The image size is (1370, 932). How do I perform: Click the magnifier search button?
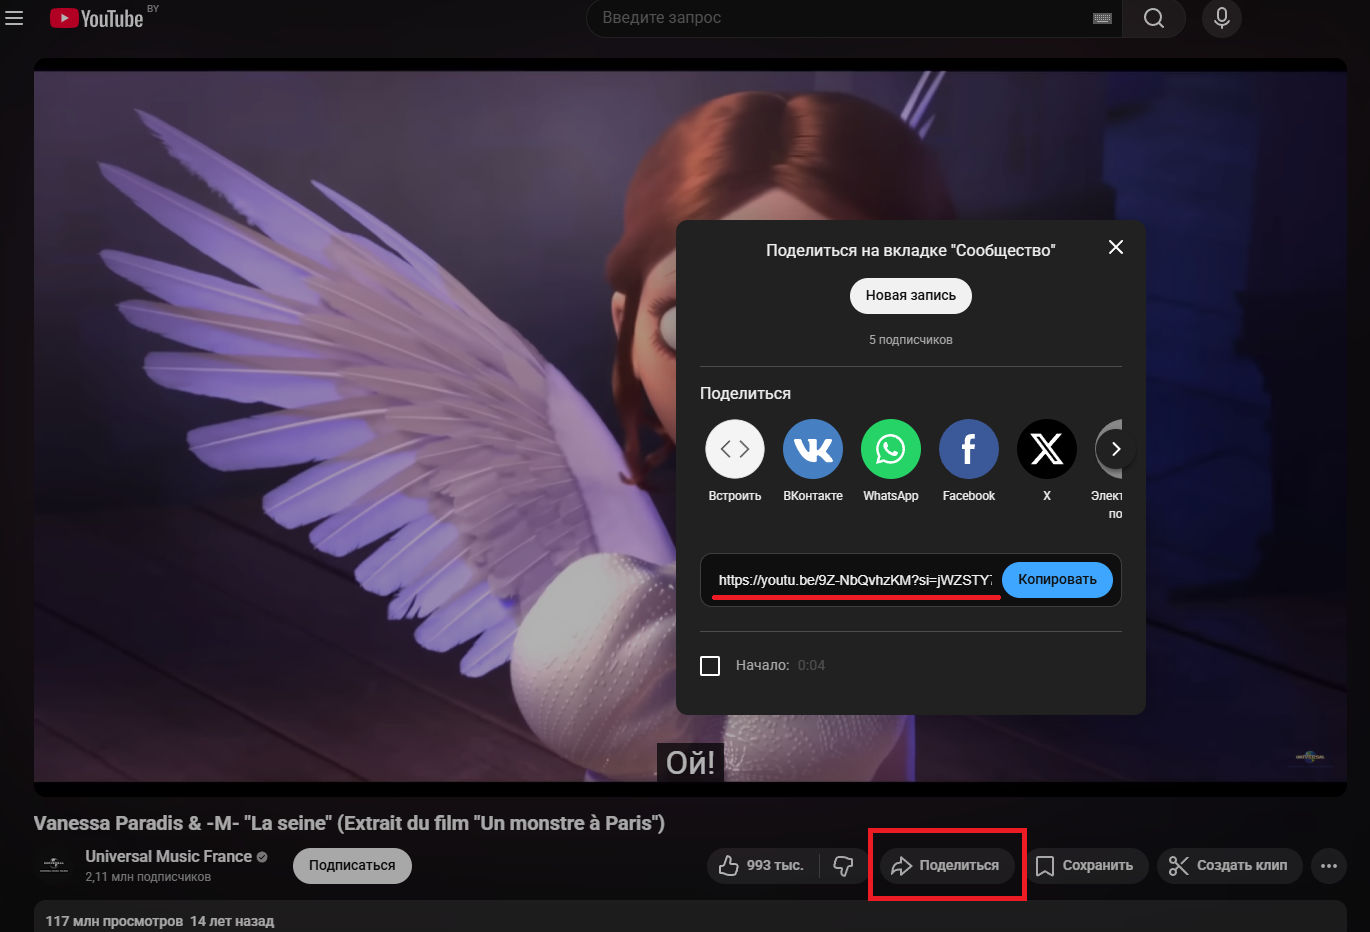(x=1154, y=18)
